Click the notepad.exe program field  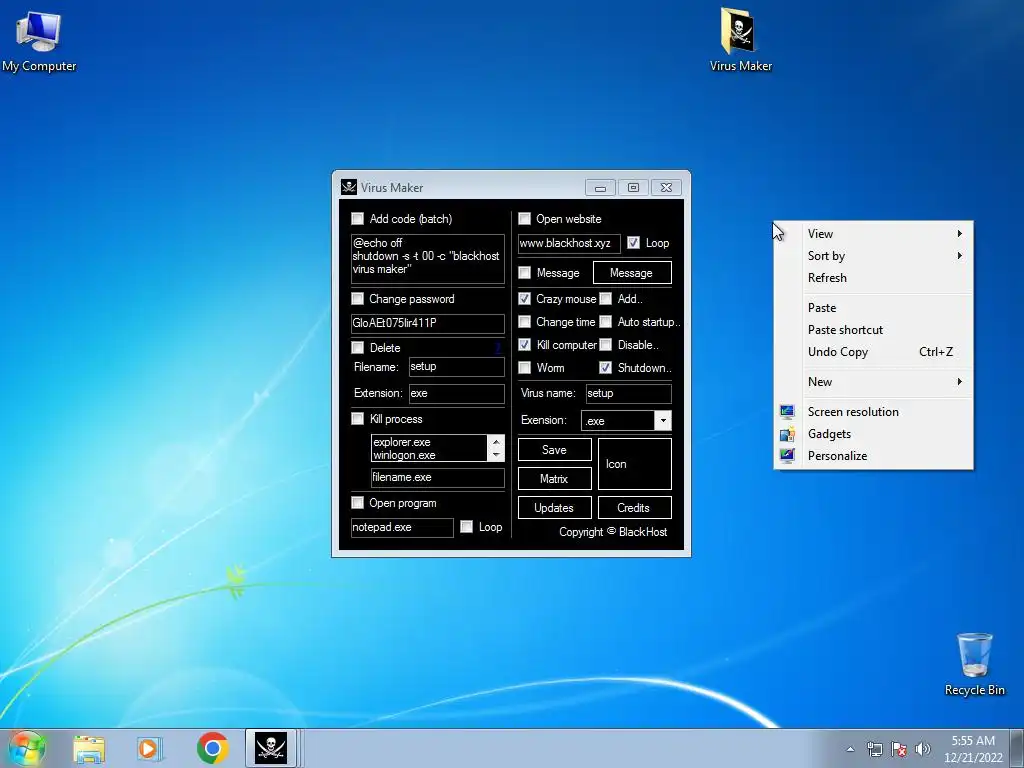(402, 527)
